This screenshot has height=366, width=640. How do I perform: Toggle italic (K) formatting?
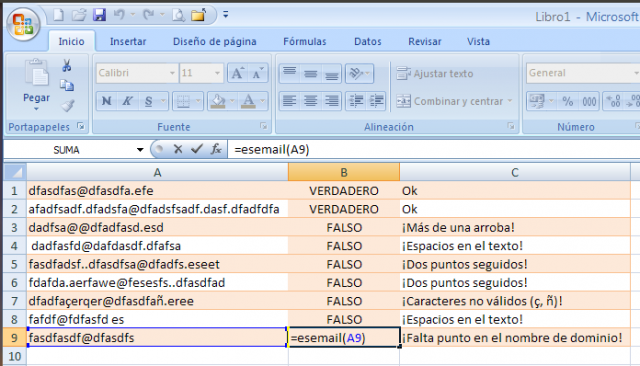(x=127, y=101)
